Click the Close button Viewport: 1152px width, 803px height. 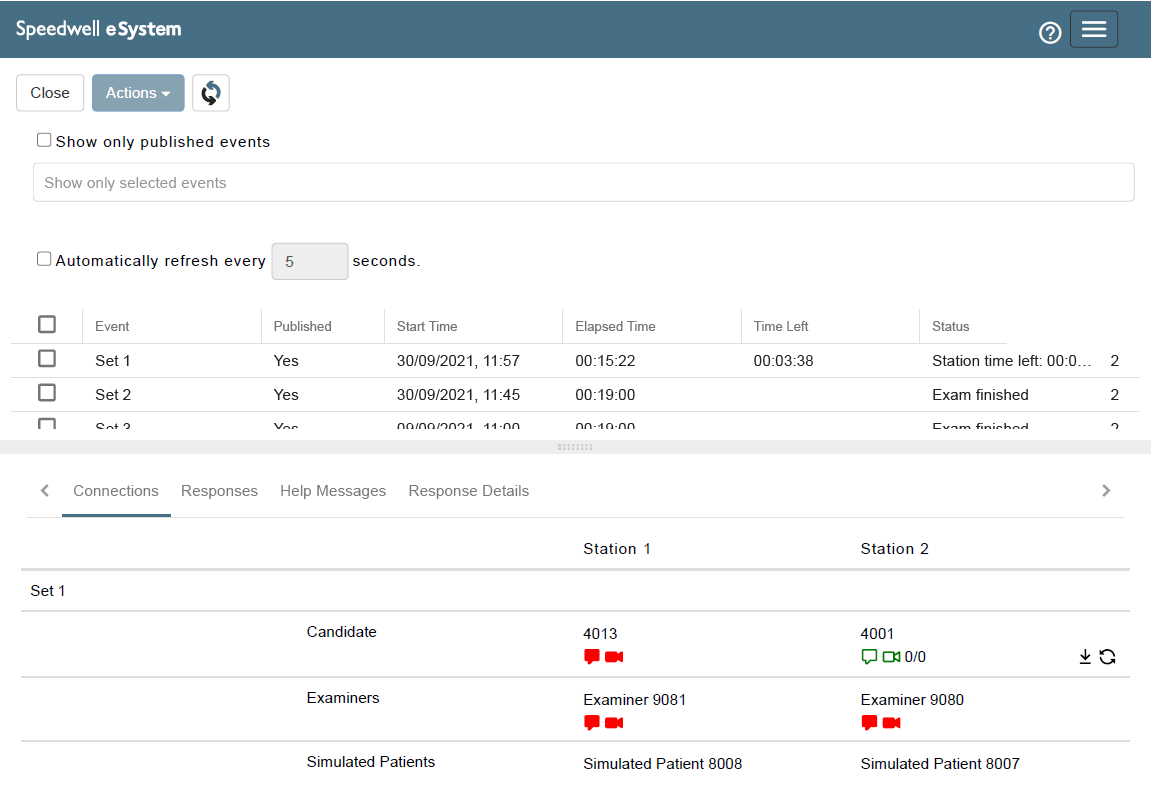(50, 93)
